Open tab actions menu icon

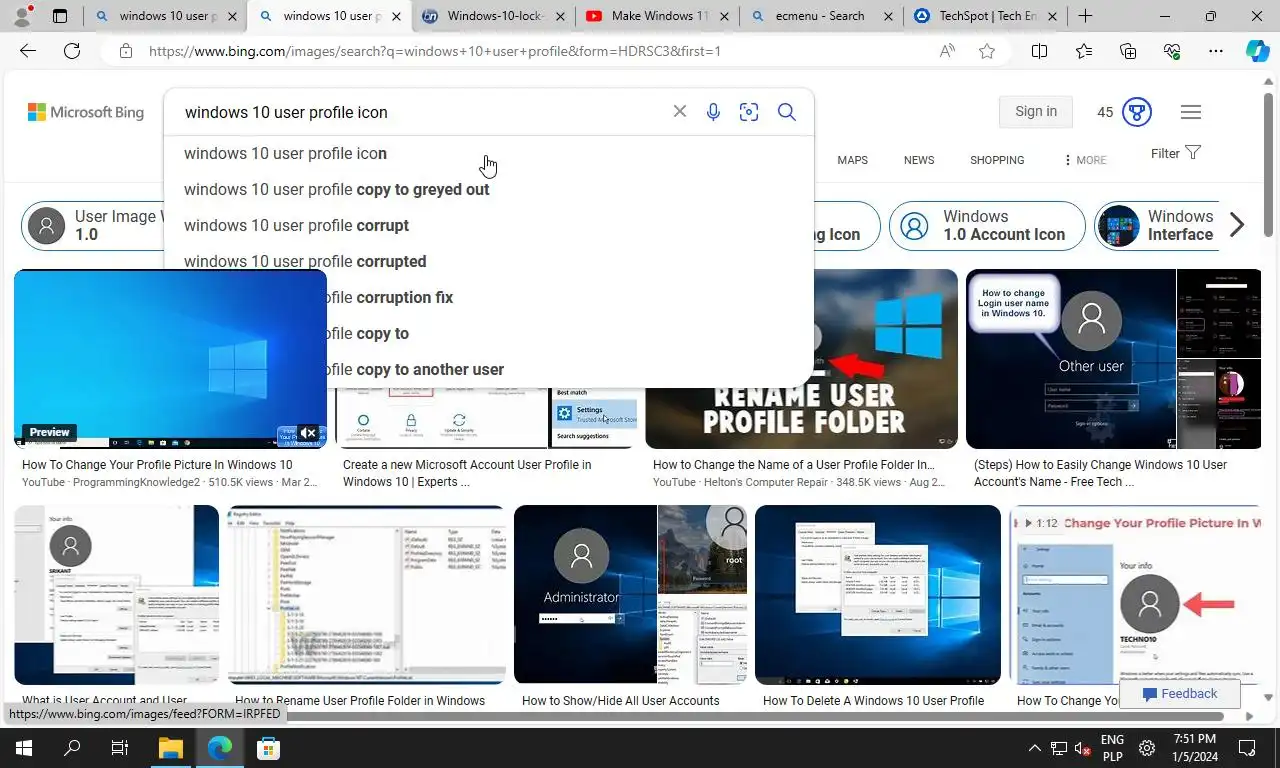point(60,16)
